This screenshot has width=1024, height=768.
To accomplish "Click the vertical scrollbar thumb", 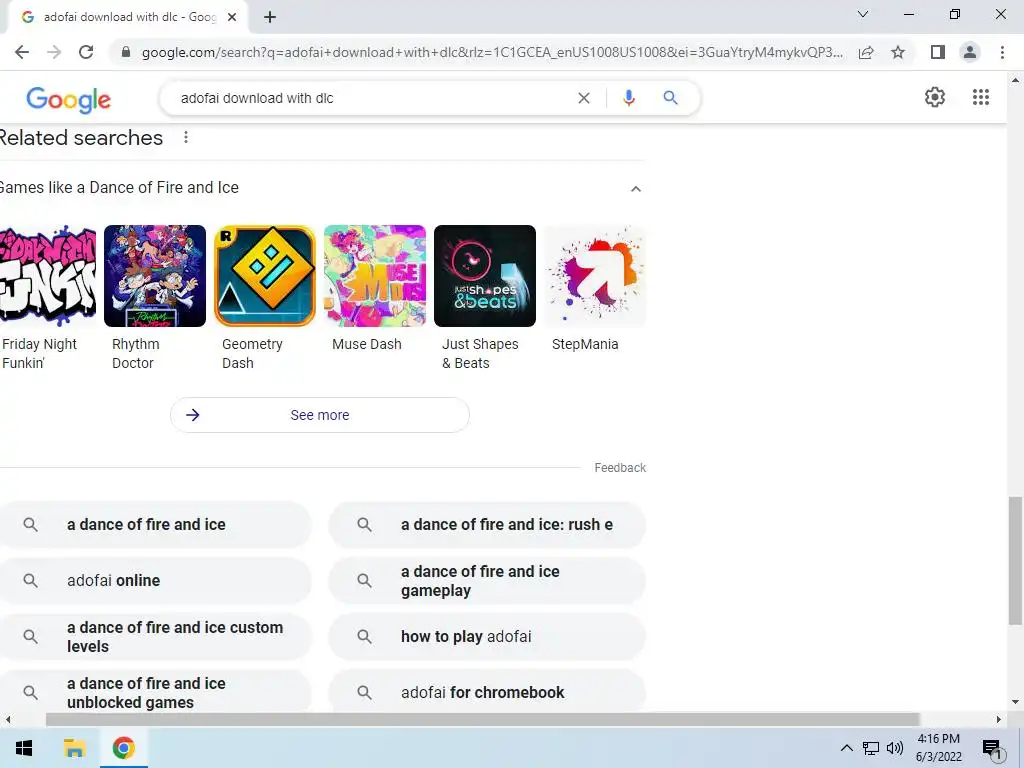I will click(1015, 560).
